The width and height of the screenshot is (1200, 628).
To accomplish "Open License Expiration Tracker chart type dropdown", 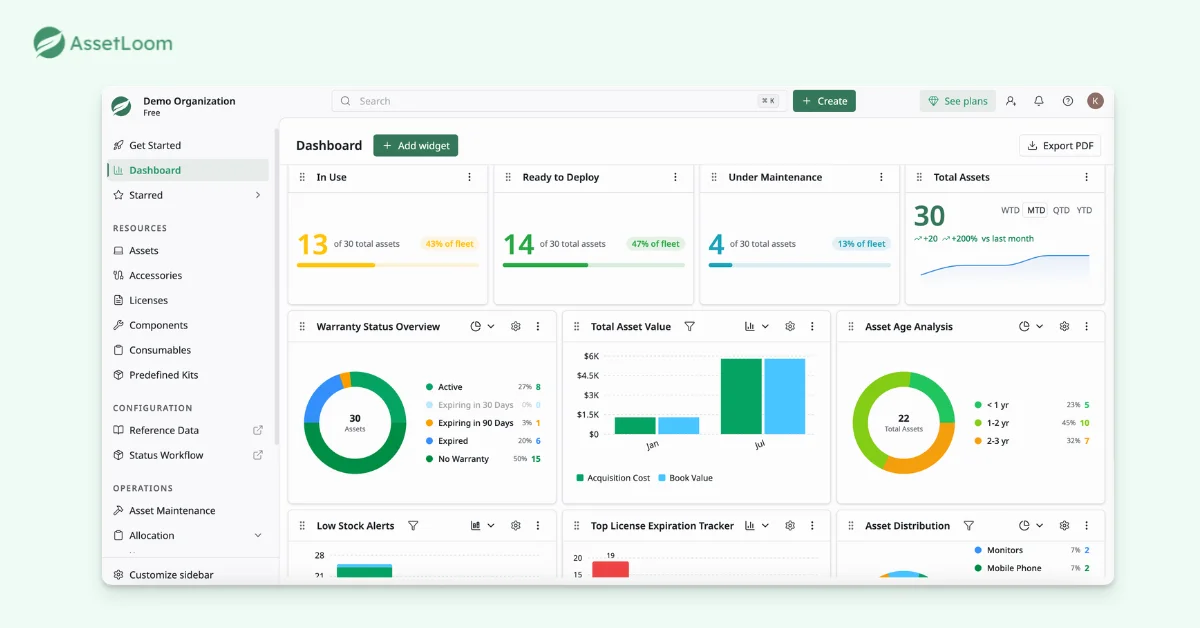I will [x=757, y=526].
